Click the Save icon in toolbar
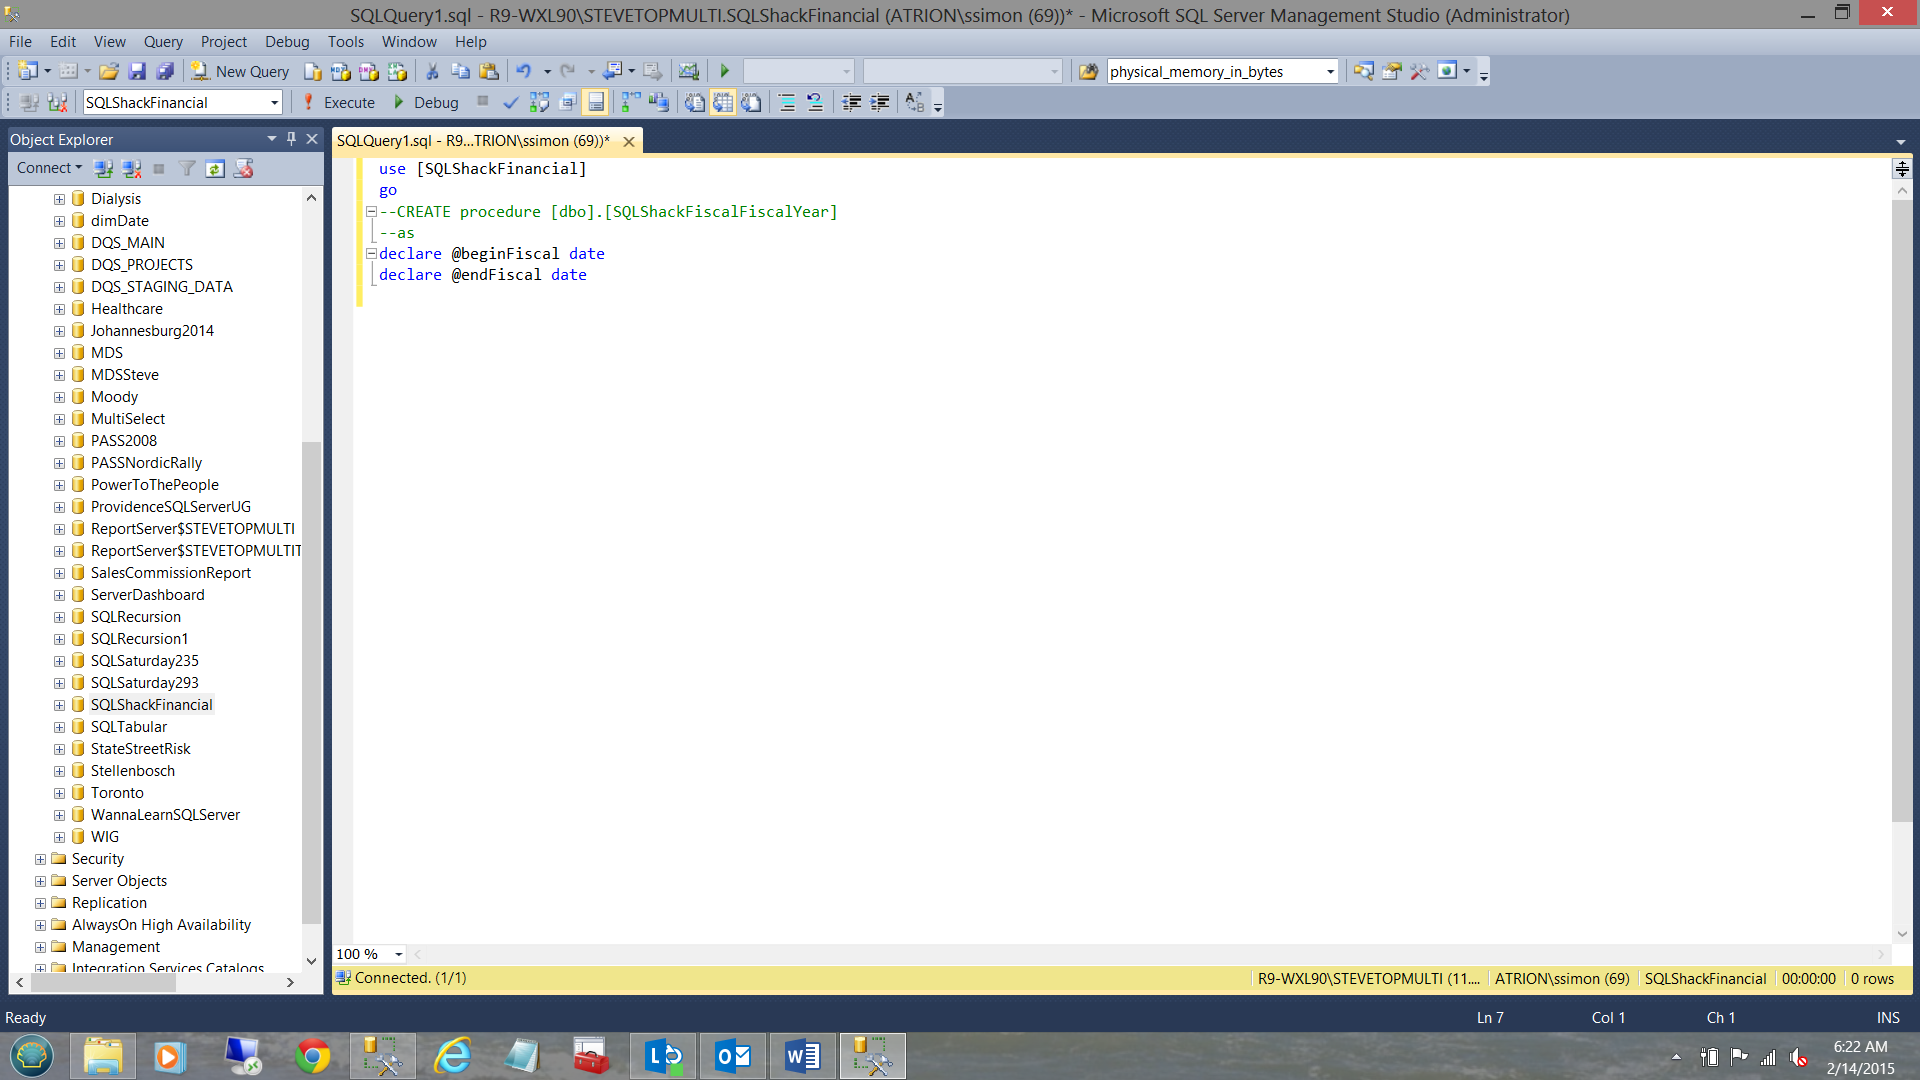 tap(137, 71)
